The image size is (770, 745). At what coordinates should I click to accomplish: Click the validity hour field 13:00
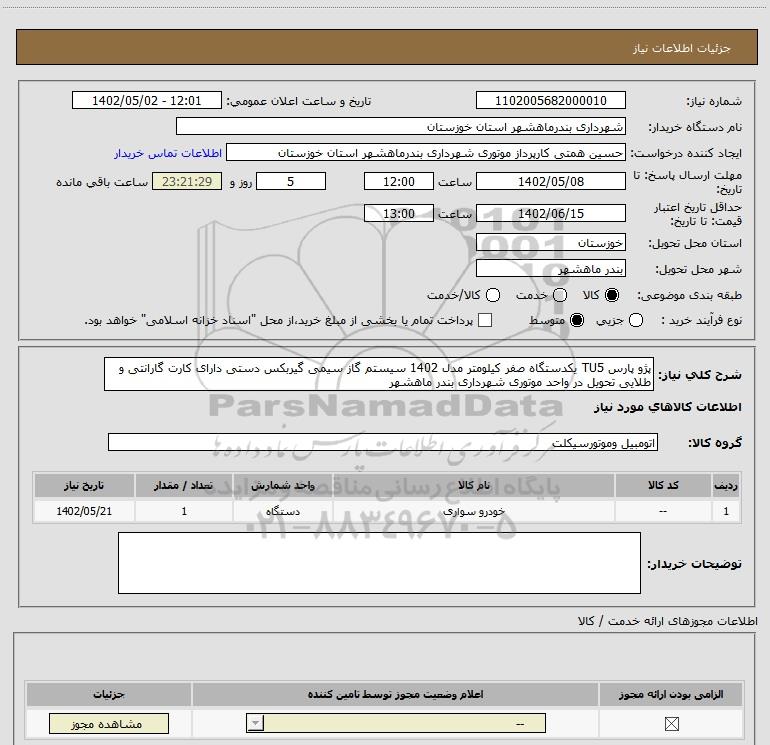point(399,213)
